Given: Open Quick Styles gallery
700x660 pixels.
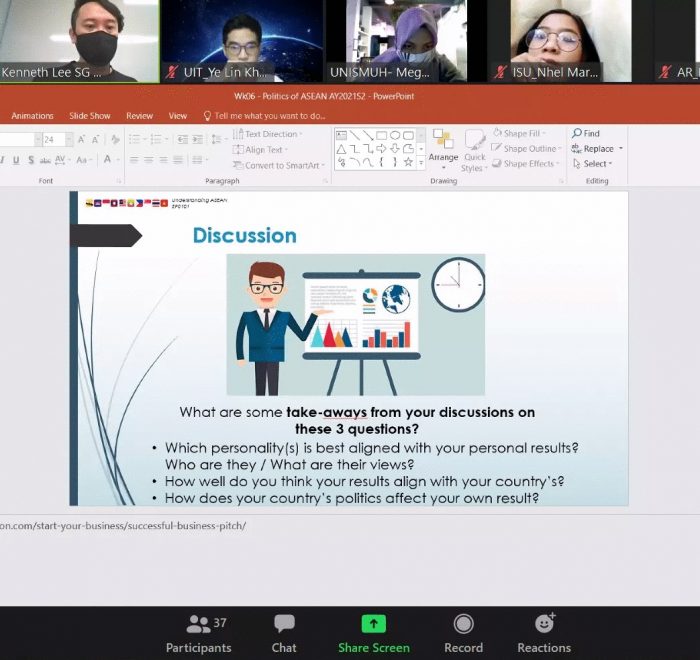Looking at the screenshot, I should tap(474, 150).
